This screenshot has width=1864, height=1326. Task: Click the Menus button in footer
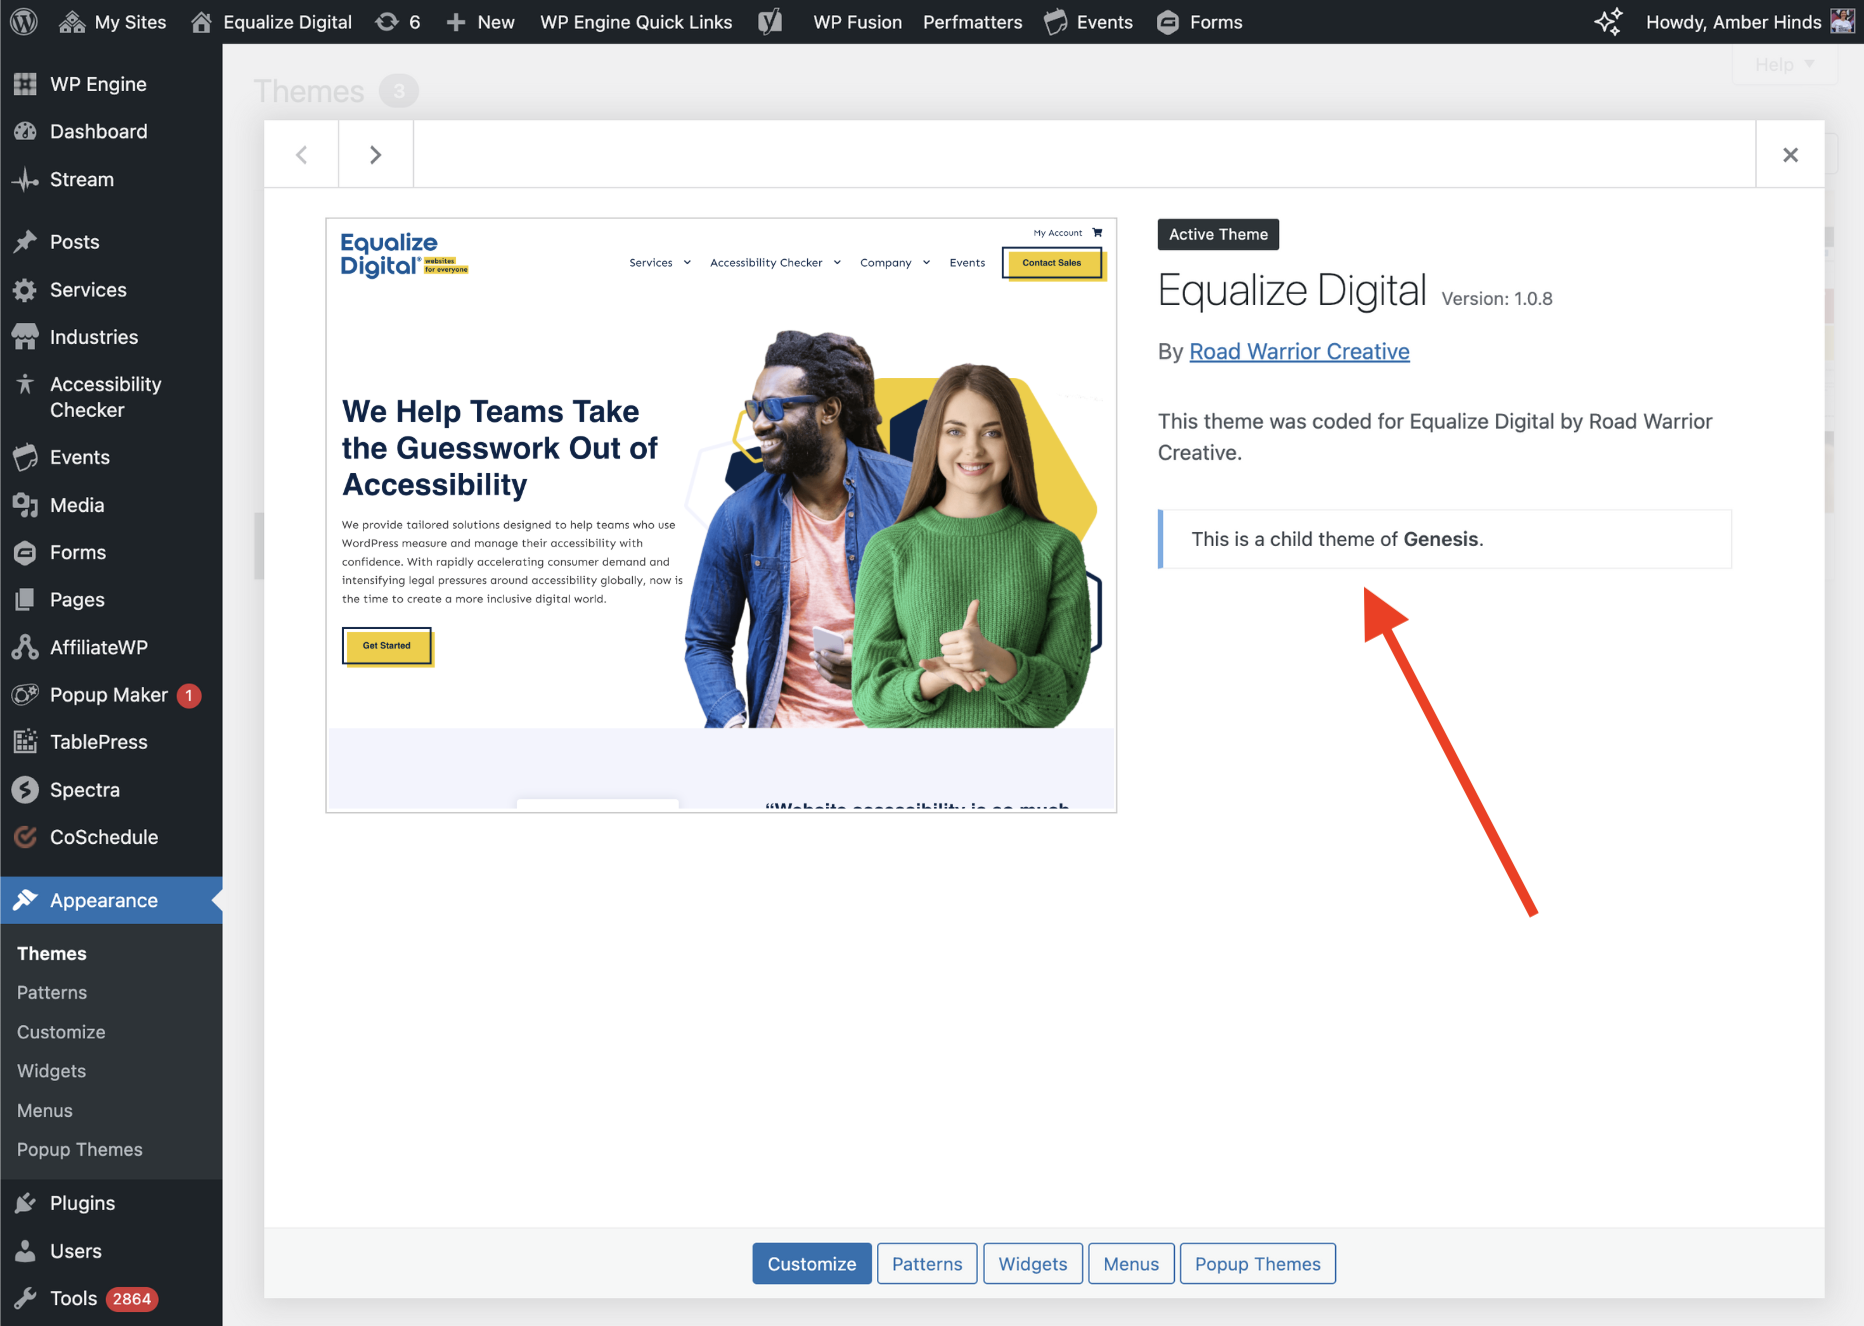coord(1131,1264)
